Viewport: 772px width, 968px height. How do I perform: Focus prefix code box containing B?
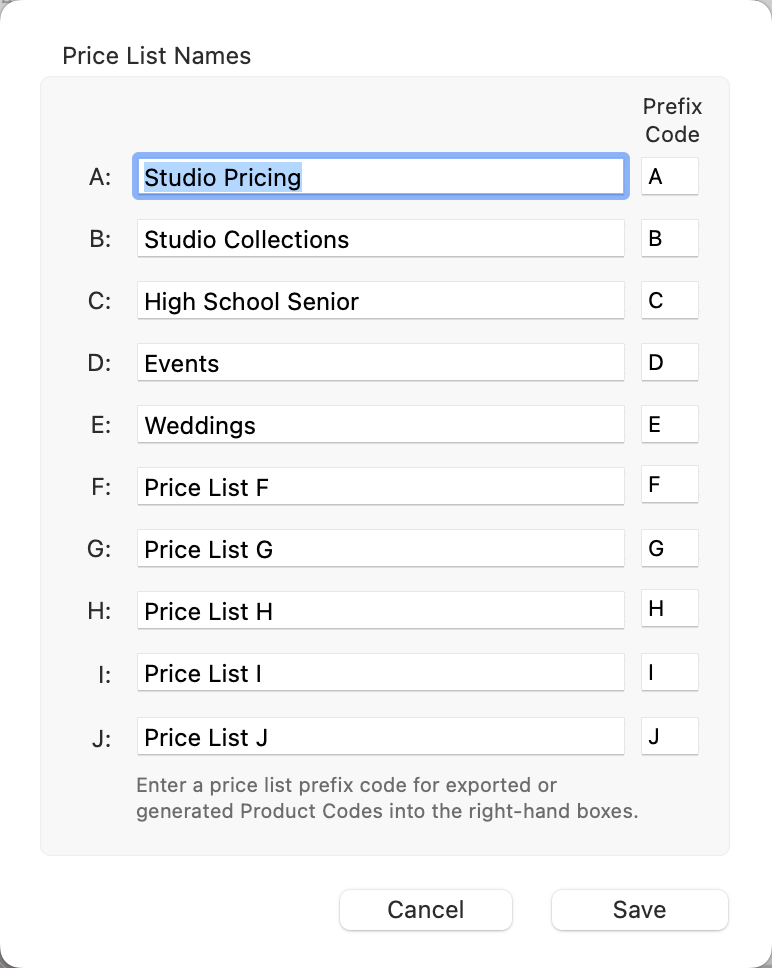pos(669,238)
